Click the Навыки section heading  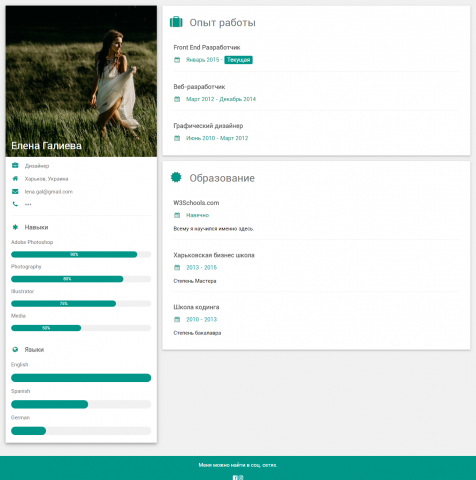pyautogui.click(x=36, y=227)
